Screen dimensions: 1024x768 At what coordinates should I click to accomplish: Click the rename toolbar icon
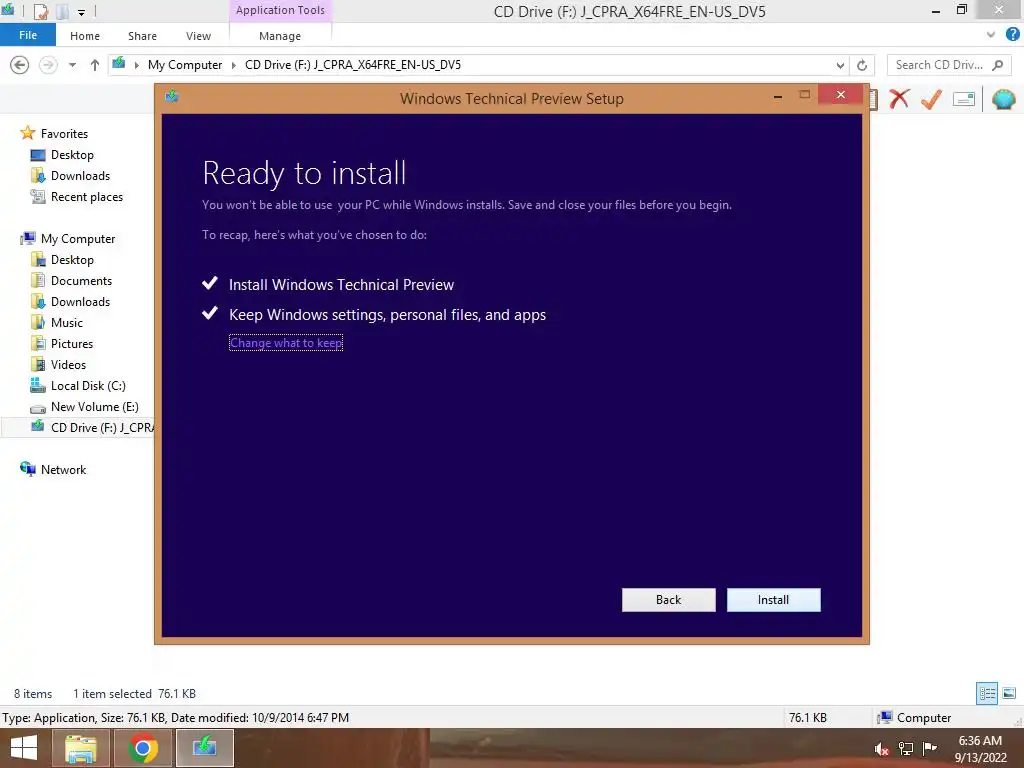pyautogui.click(x=964, y=99)
